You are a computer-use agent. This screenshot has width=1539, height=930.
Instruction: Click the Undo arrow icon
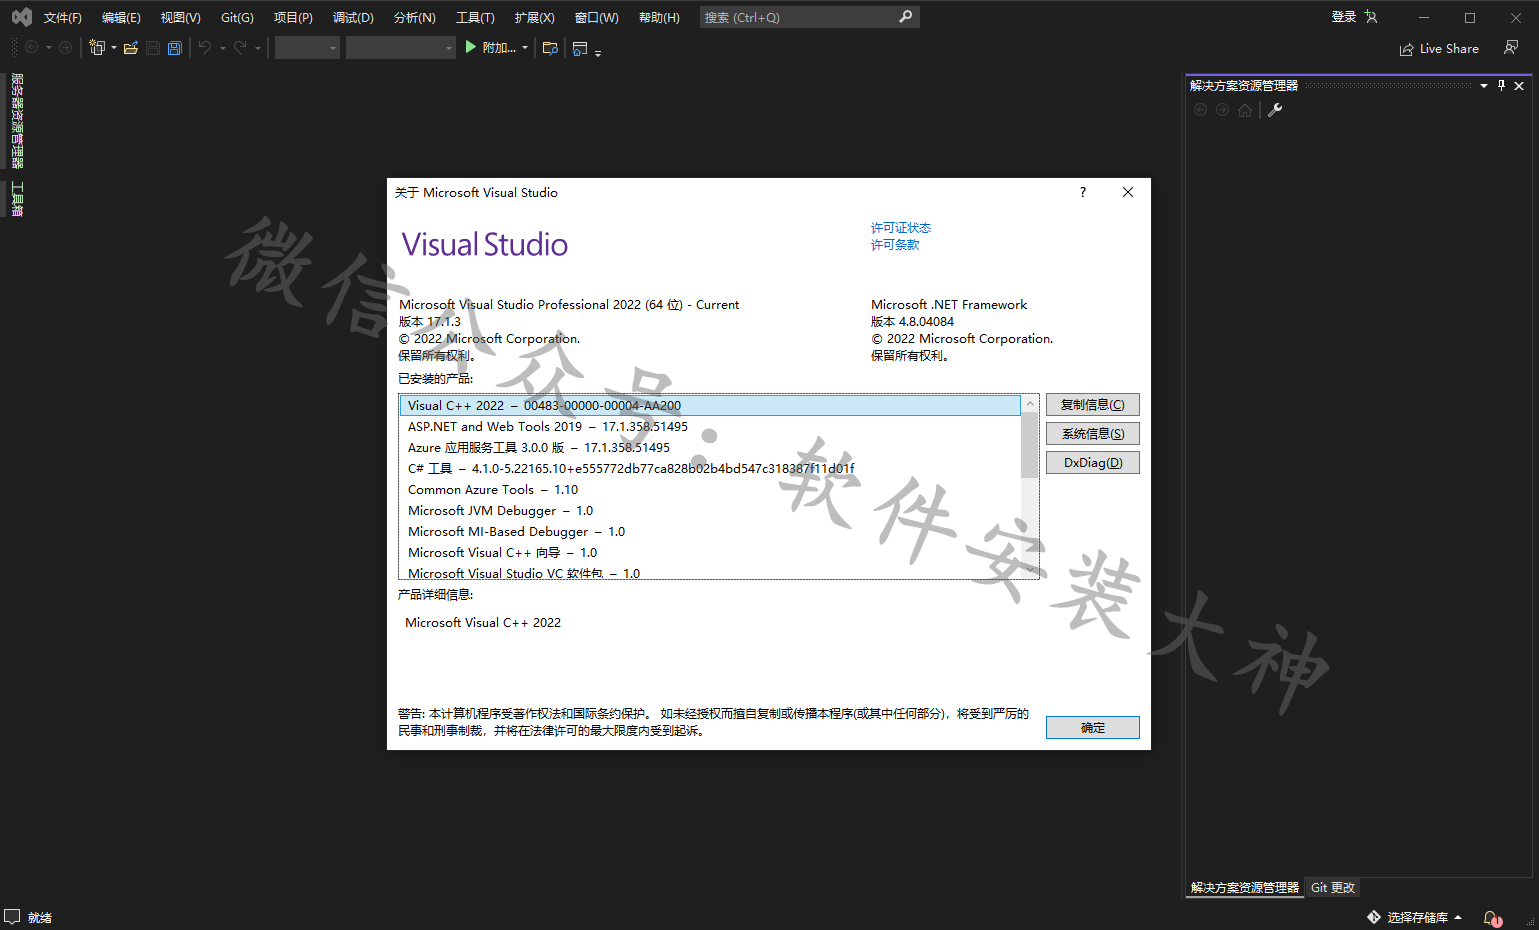coord(205,48)
